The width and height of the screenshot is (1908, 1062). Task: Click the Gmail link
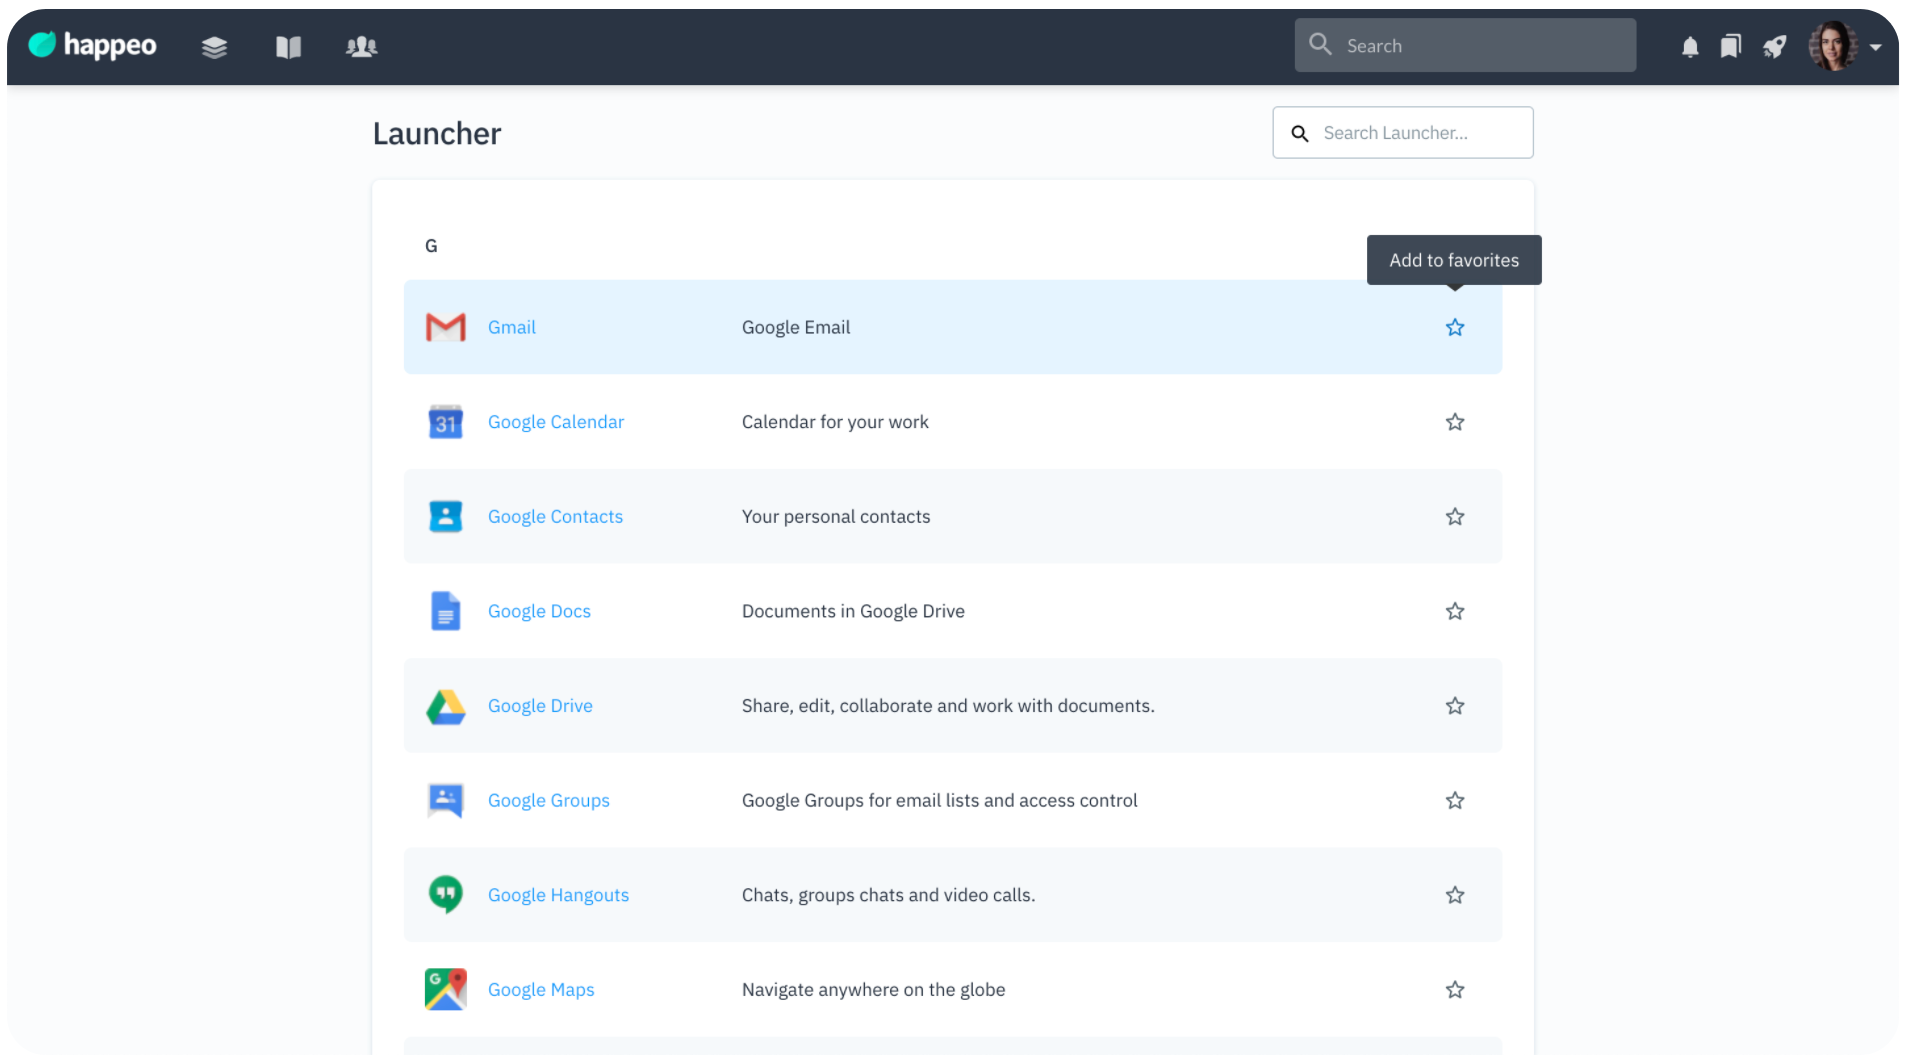511,328
